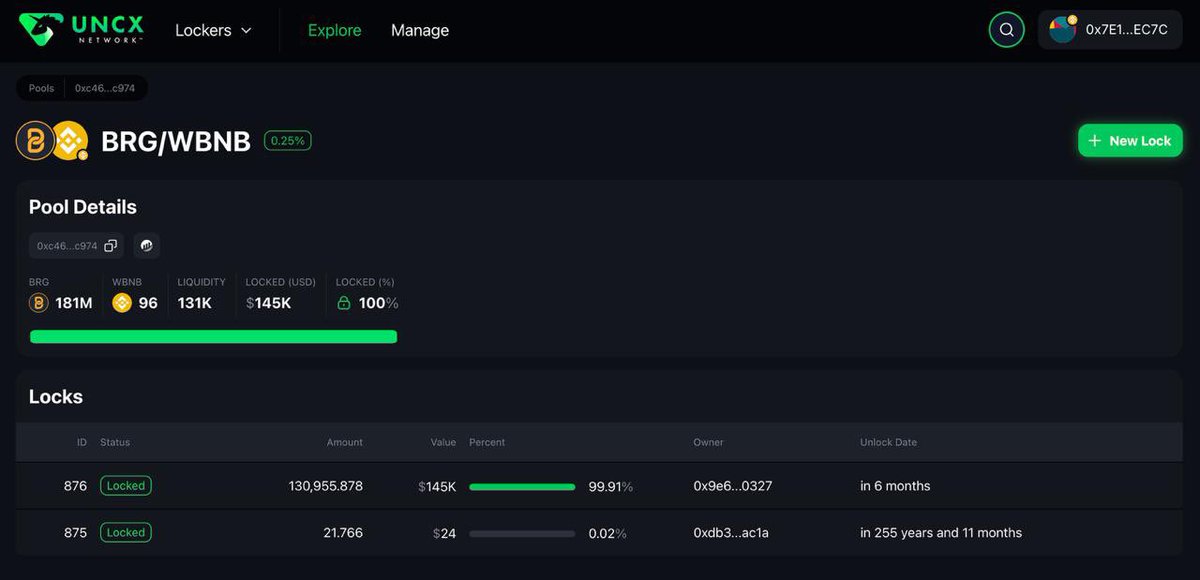Click the Locks section heading

pyautogui.click(x=56, y=397)
